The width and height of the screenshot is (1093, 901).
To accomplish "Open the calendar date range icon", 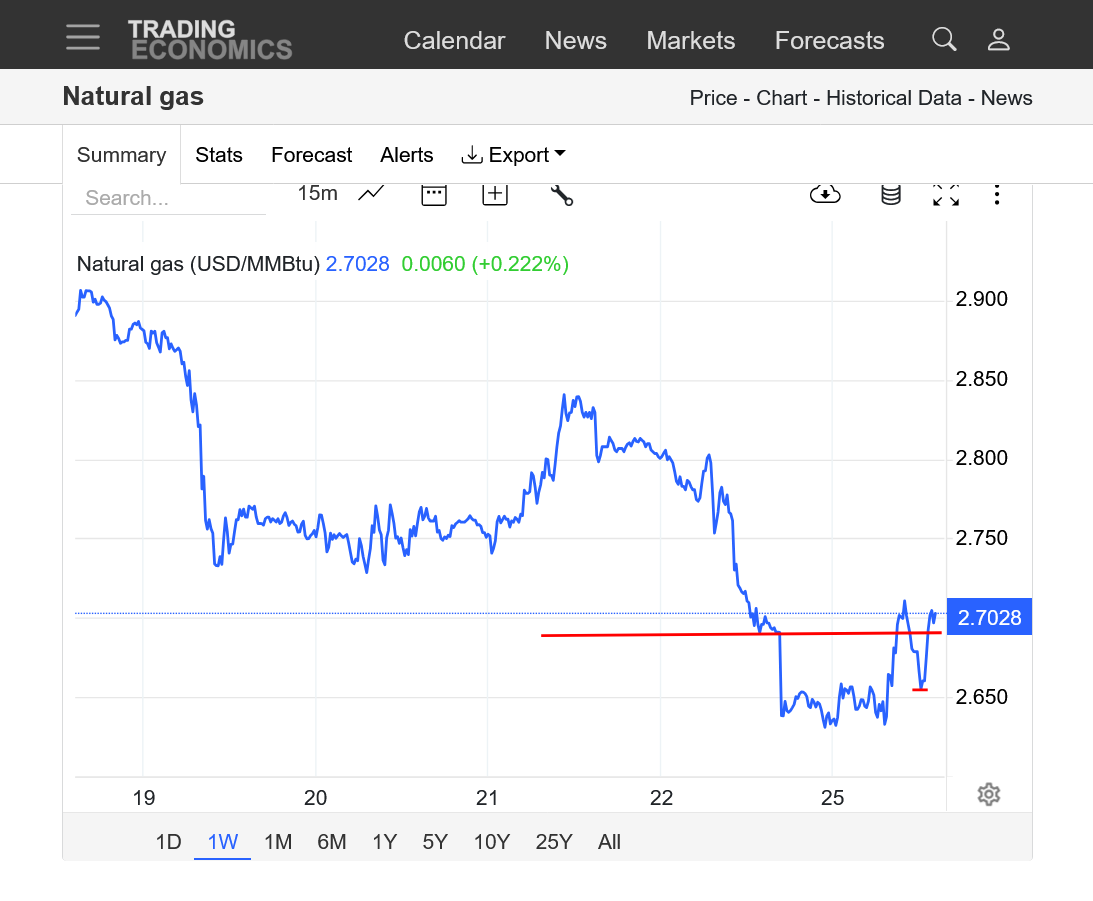I will [434, 194].
